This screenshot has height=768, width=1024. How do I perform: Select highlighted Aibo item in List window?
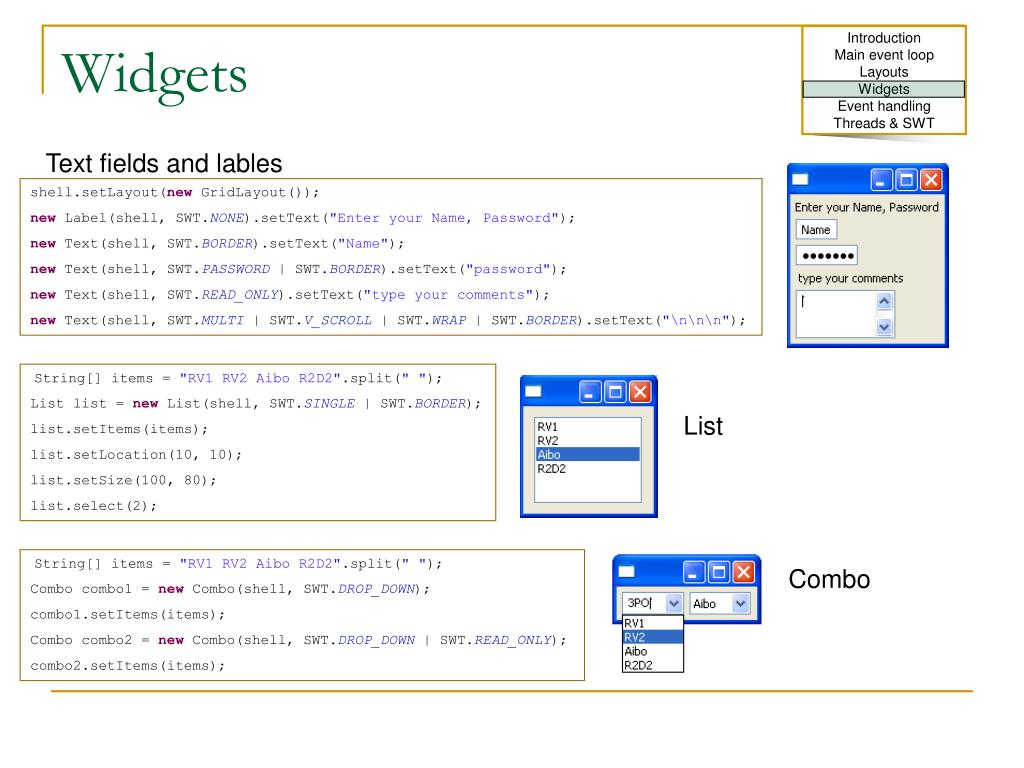[x=587, y=455]
